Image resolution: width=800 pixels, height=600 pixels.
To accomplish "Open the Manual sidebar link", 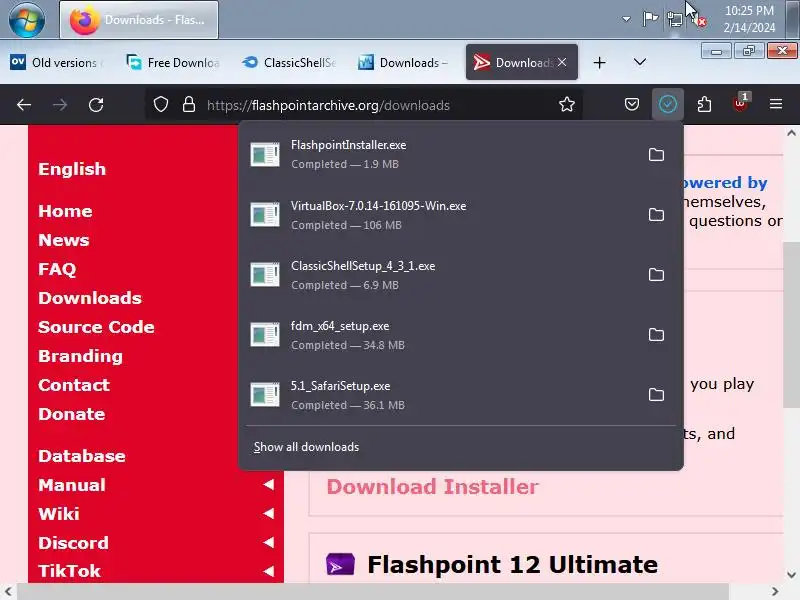I will coord(72,485).
